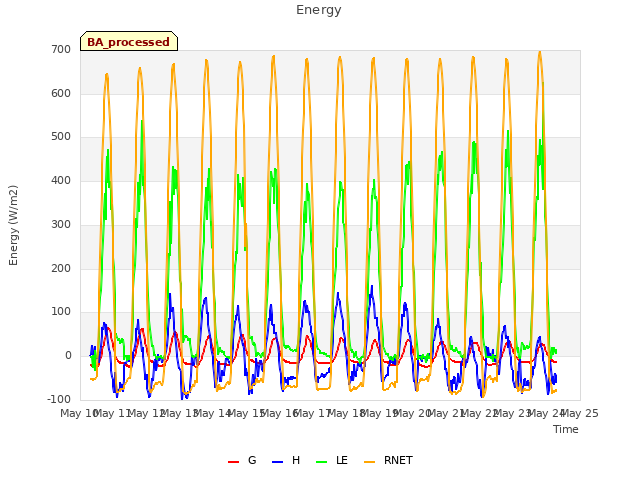Viewport: 640px width, 480px height.
Task: Click the BA_processed annotation label
Action: point(129,42)
